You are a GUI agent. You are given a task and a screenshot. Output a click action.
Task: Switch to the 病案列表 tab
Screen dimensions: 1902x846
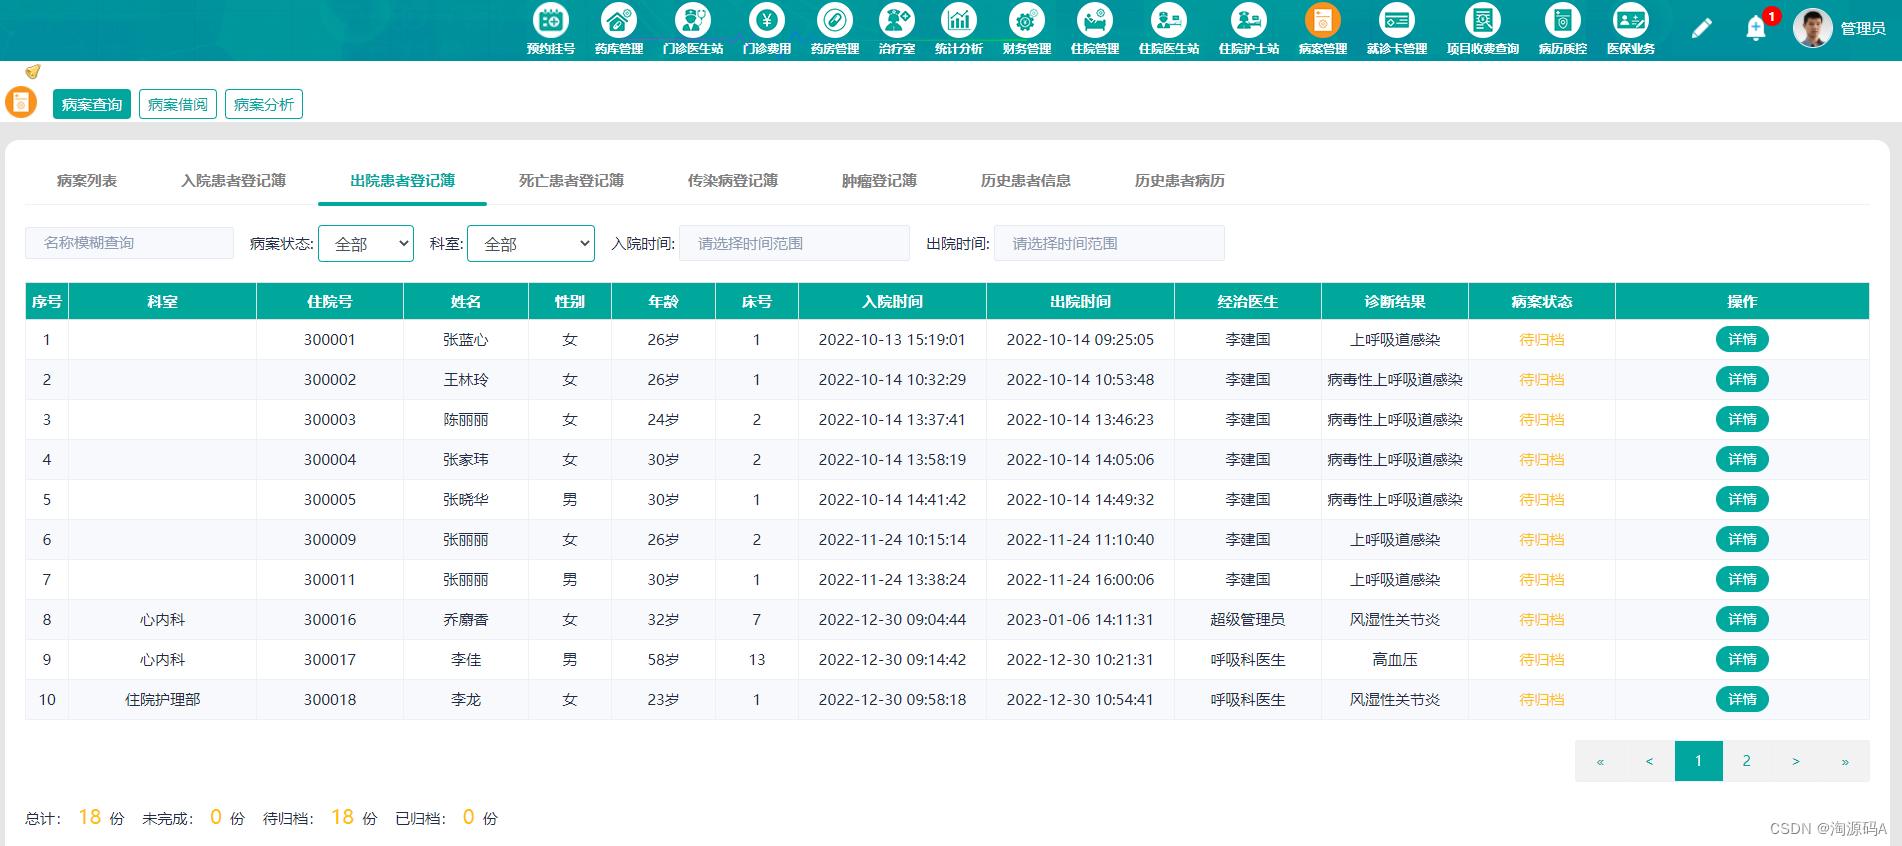[87, 180]
